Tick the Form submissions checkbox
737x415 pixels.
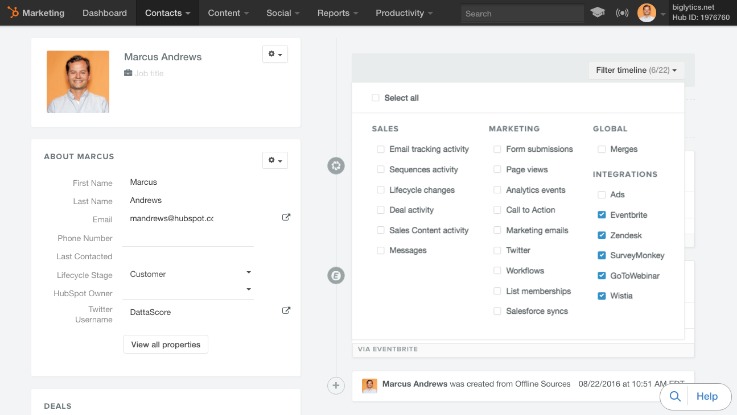coord(497,149)
